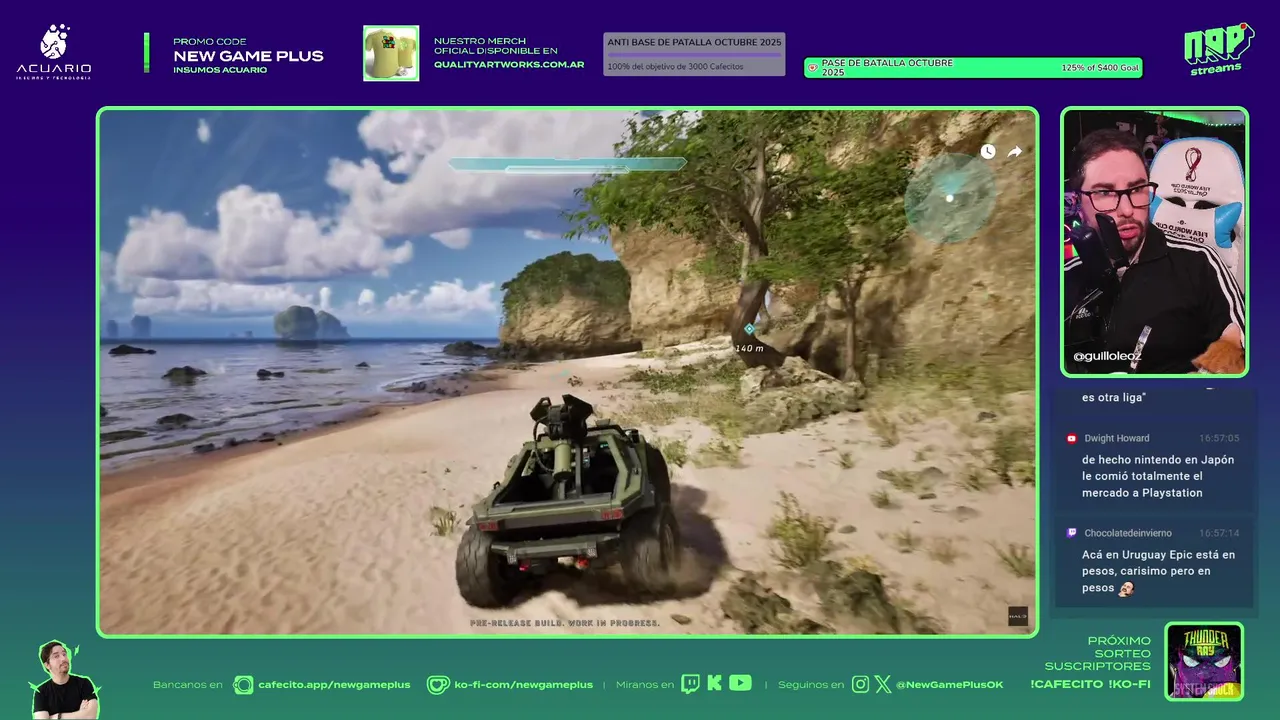Click 'Nuestro merch oficial disponible en' text
1280x720 pixels.
tap(495, 46)
